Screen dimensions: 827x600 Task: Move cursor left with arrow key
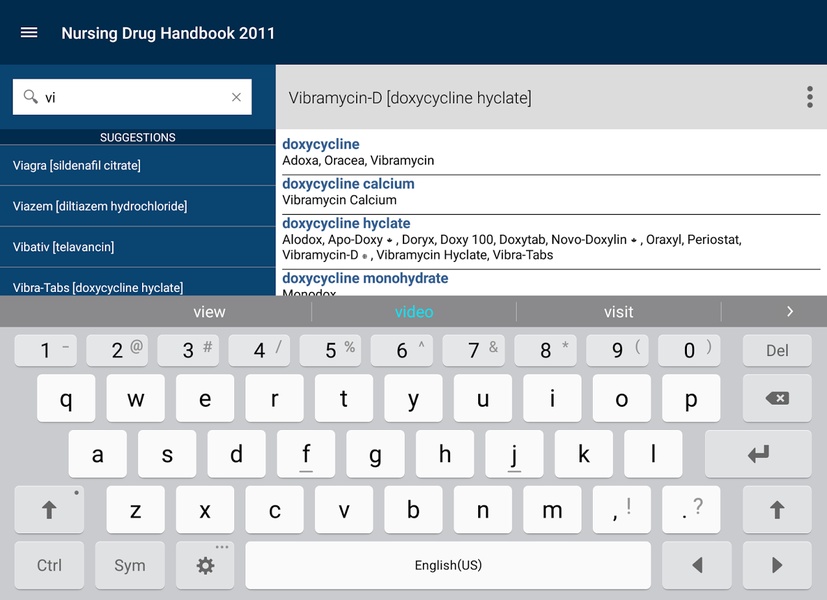pos(697,565)
